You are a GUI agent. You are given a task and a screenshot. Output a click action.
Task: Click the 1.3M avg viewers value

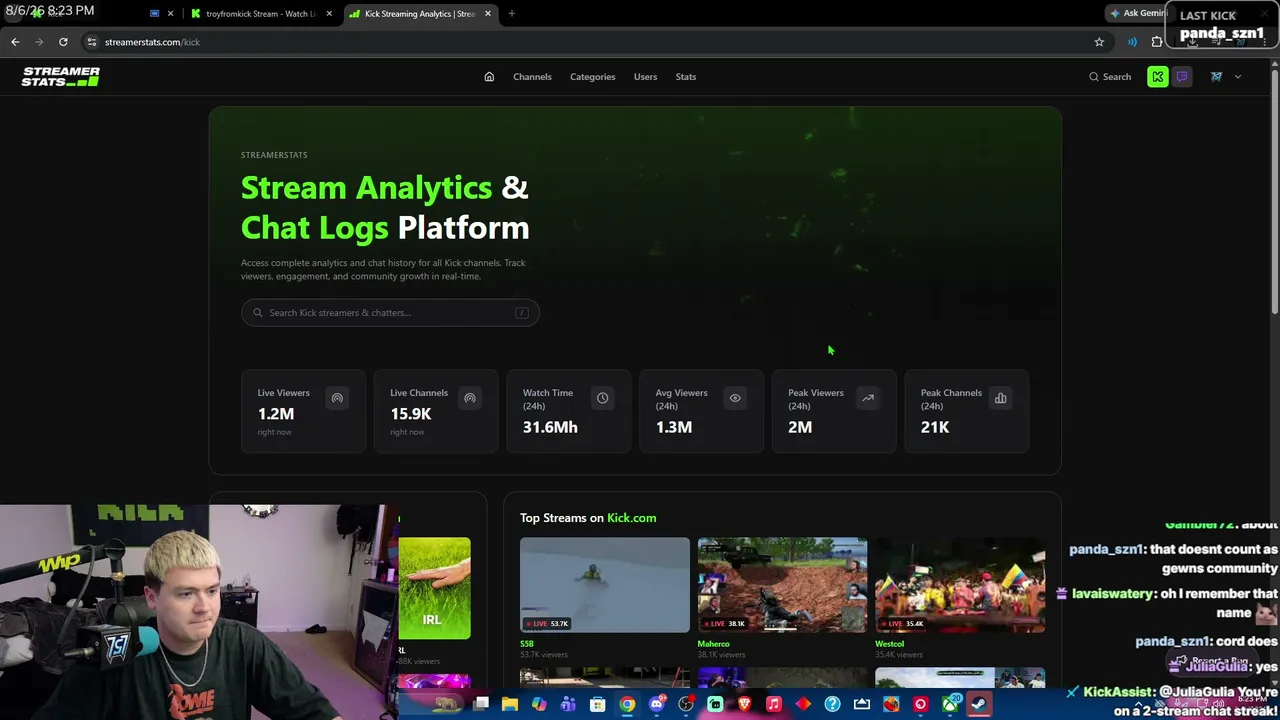(674, 427)
